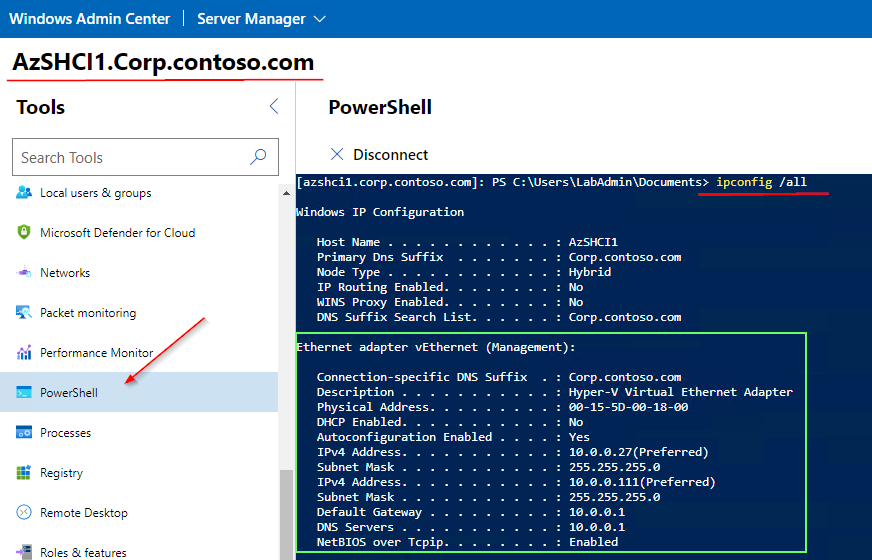This screenshot has width=872, height=560.
Task: Click Hyper-V Virtual Ethernet Adapter description
Action: [x=681, y=391]
